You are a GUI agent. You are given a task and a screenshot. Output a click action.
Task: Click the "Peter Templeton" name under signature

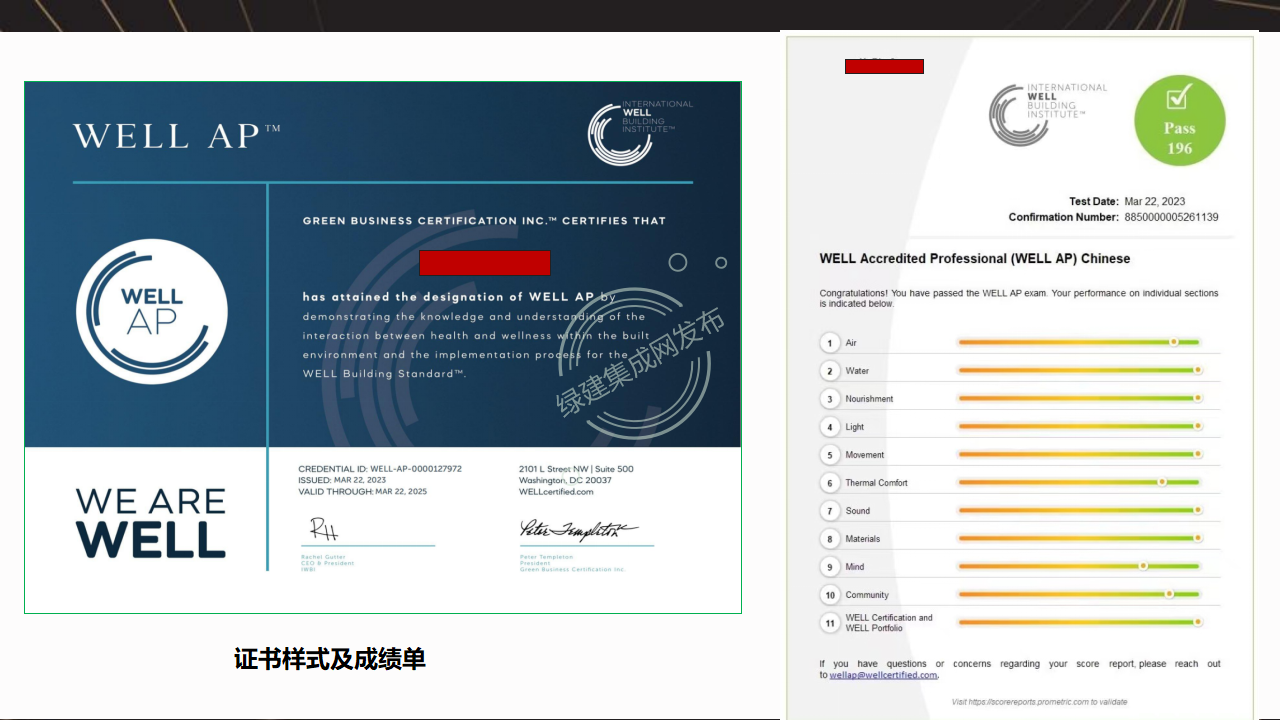pyautogui.click(x=546, y=557)
